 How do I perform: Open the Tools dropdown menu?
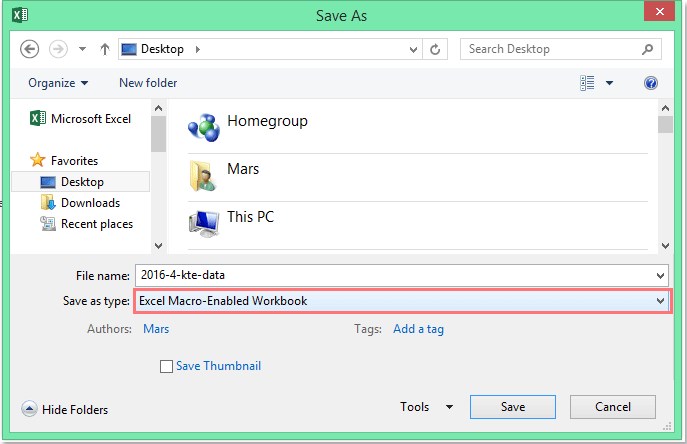click(426, 407)
